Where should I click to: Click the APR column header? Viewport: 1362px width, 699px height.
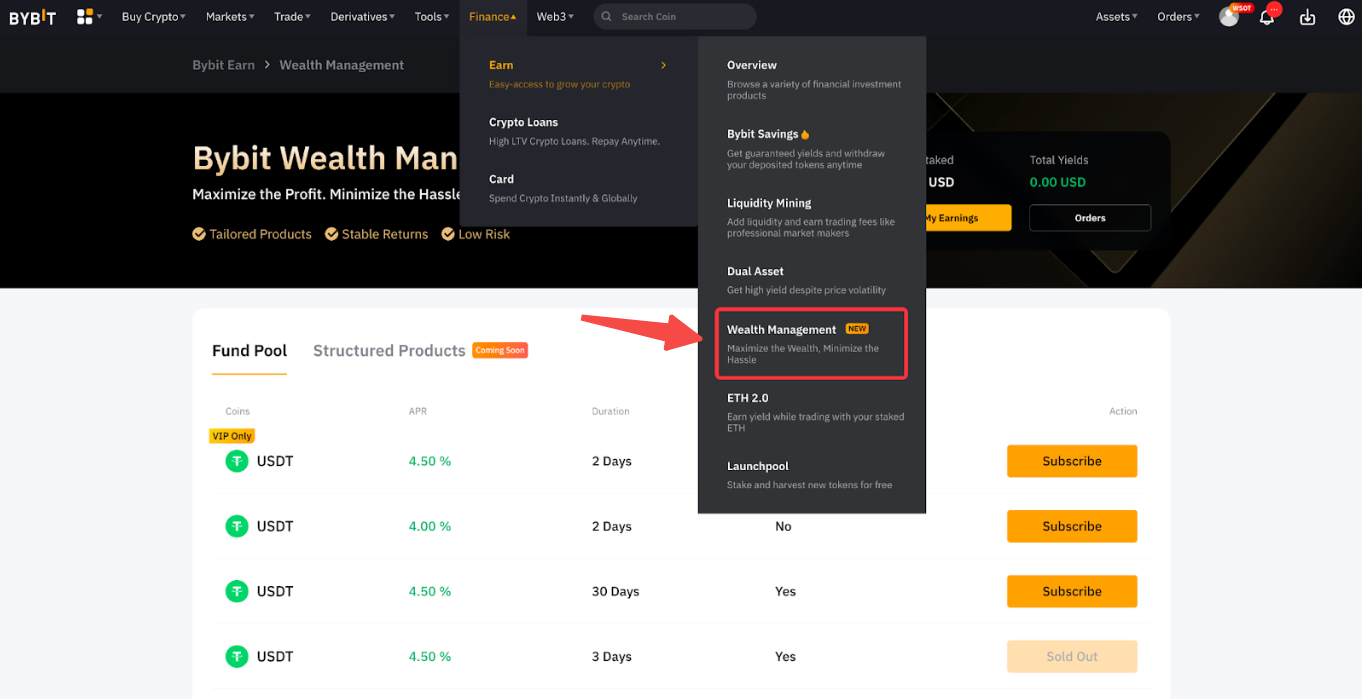(418, 411)
